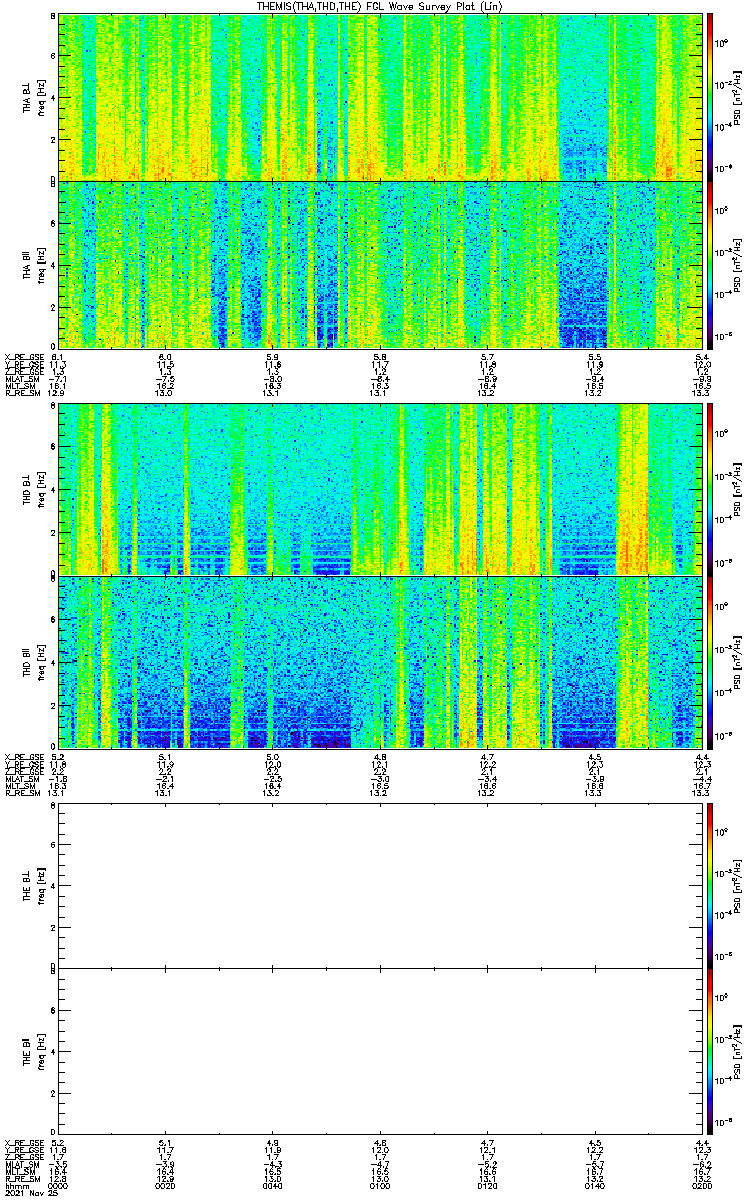Click the 'THA B∥ freq [Hz]' axis label
Image resolution: width=750 pixels, height=1200 pixels.
[32, 264]
